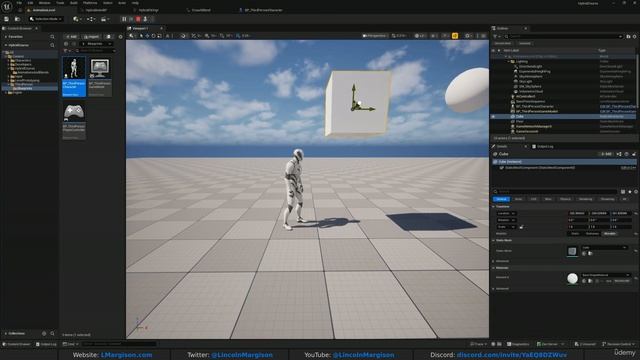The width and height of the screenshot is (640, 360).
Task: Click the viewport scale tool icon
Action: [x=159, y=36]
